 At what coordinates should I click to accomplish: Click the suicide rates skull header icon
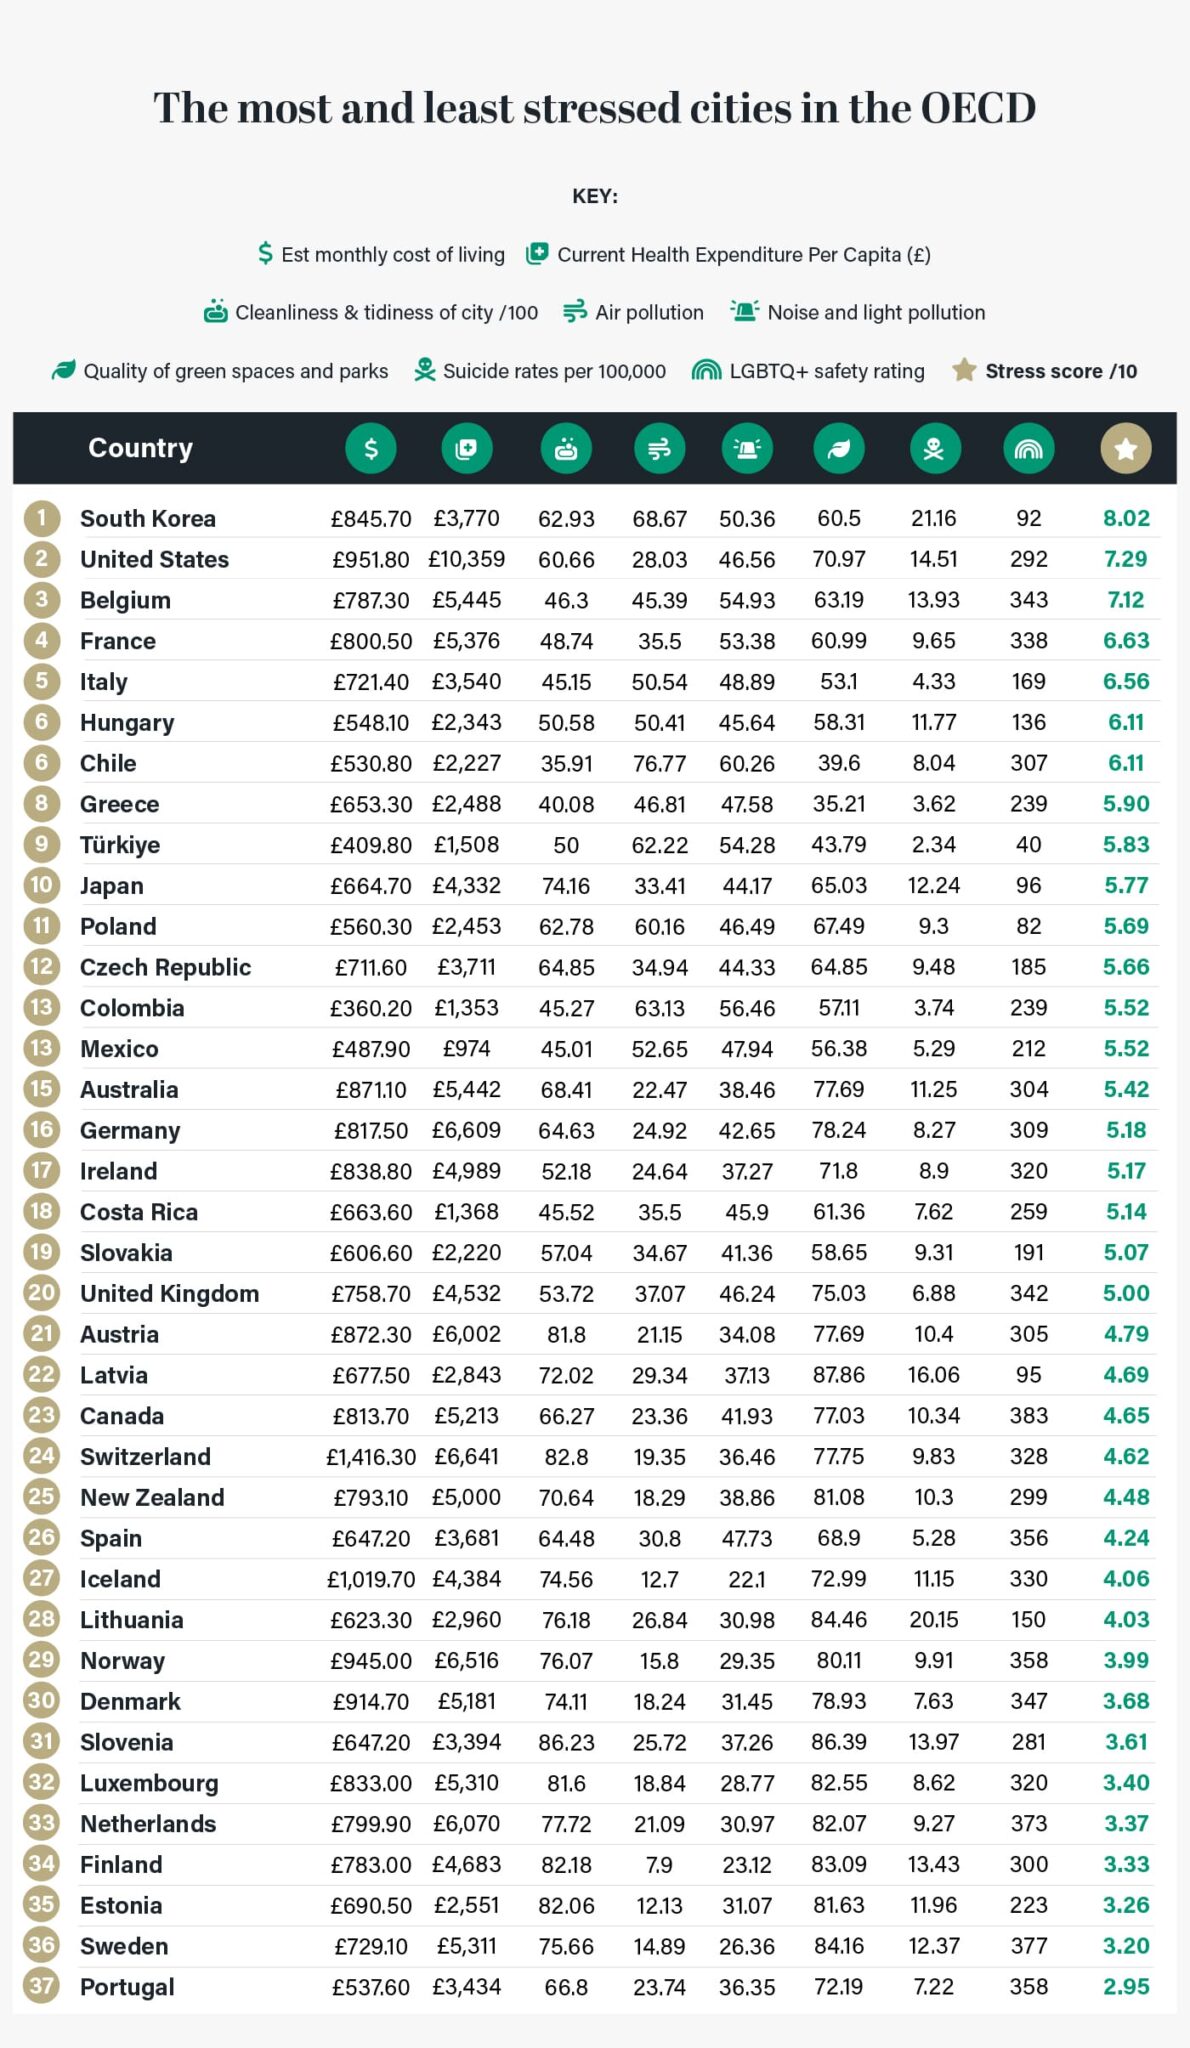point(935,449)
